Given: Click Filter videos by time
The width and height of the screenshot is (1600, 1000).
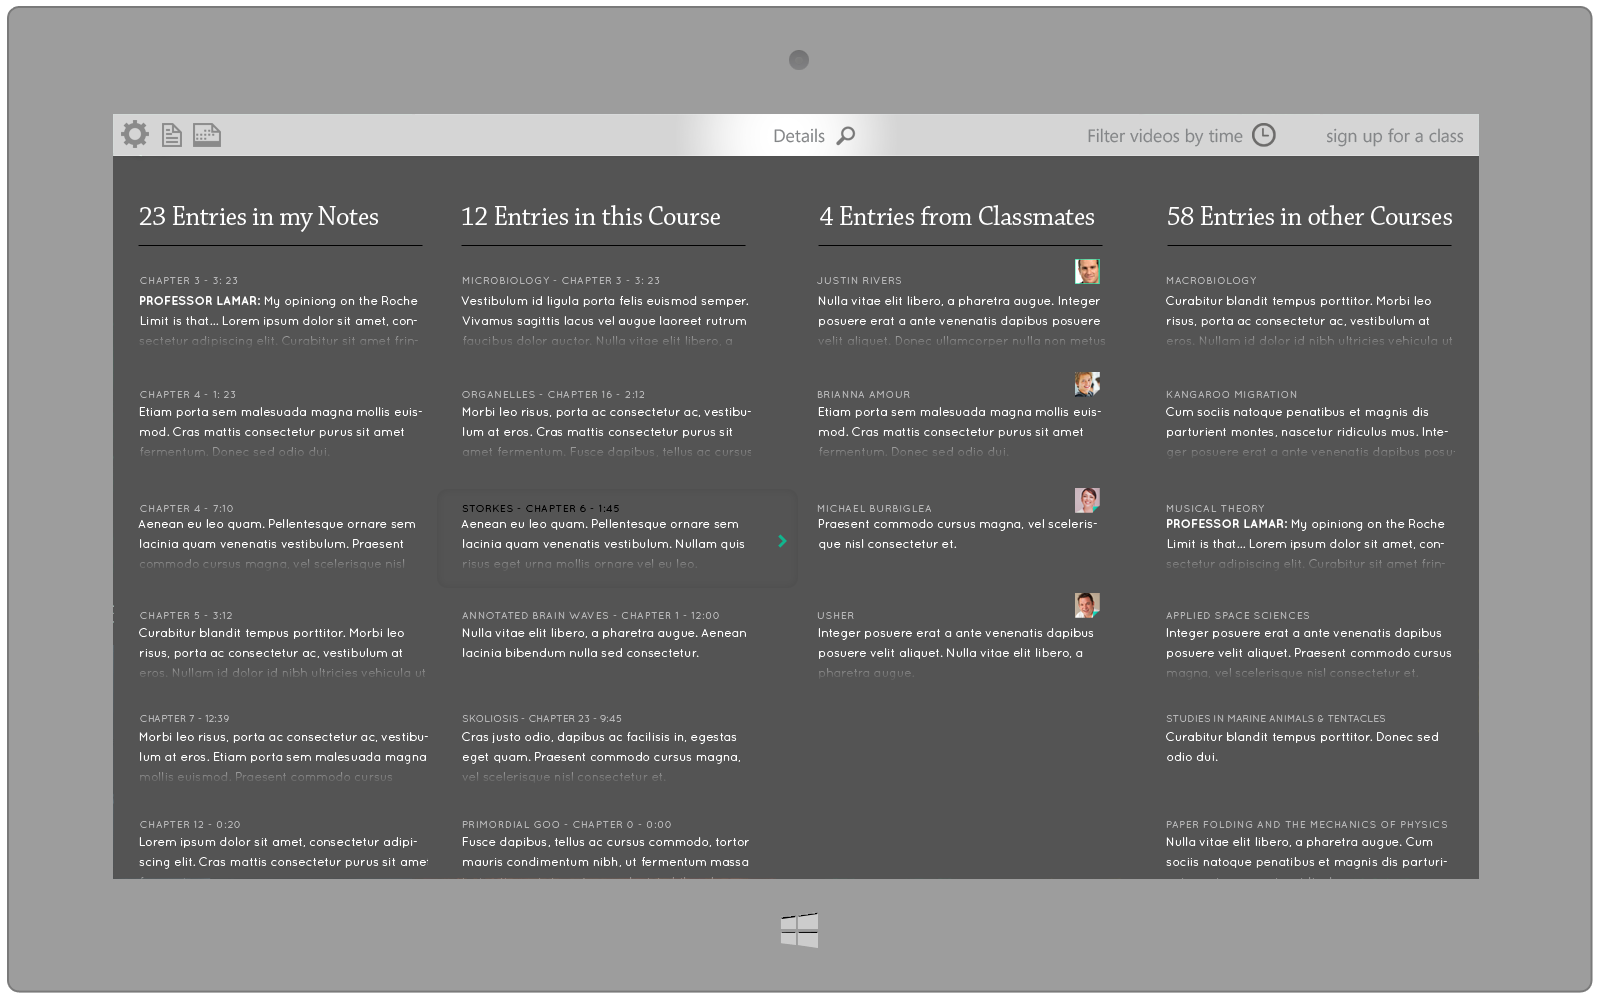Looking at the screenshot, I should tap(1165, 136).
